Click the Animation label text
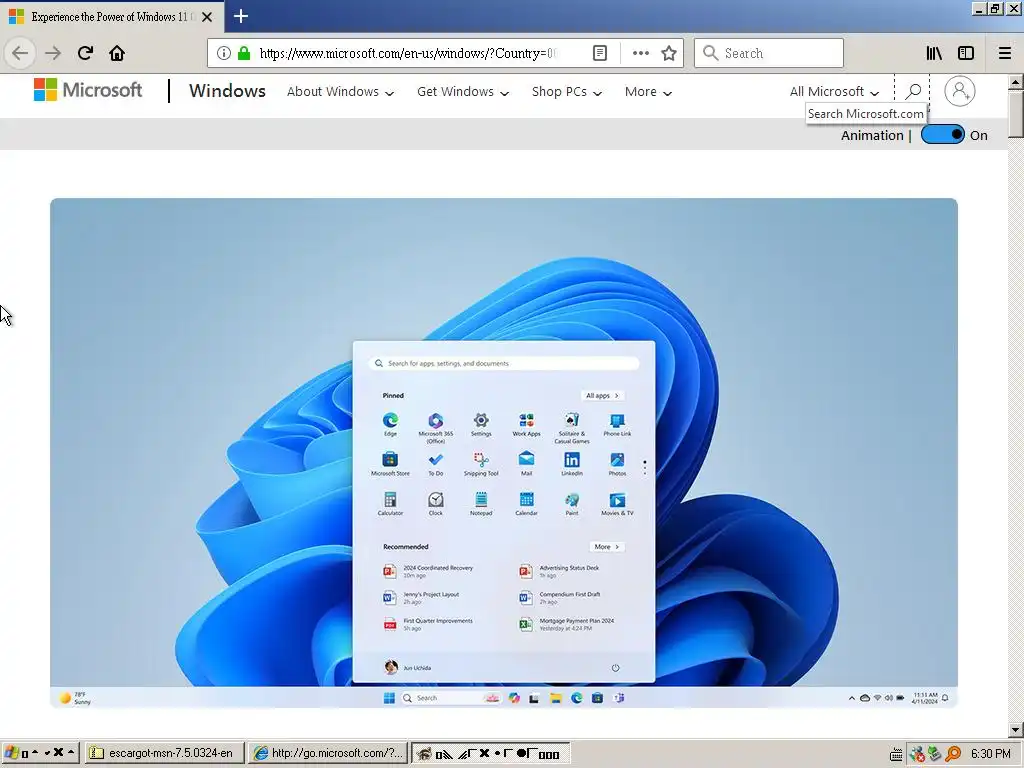 (x=872, y=135)
